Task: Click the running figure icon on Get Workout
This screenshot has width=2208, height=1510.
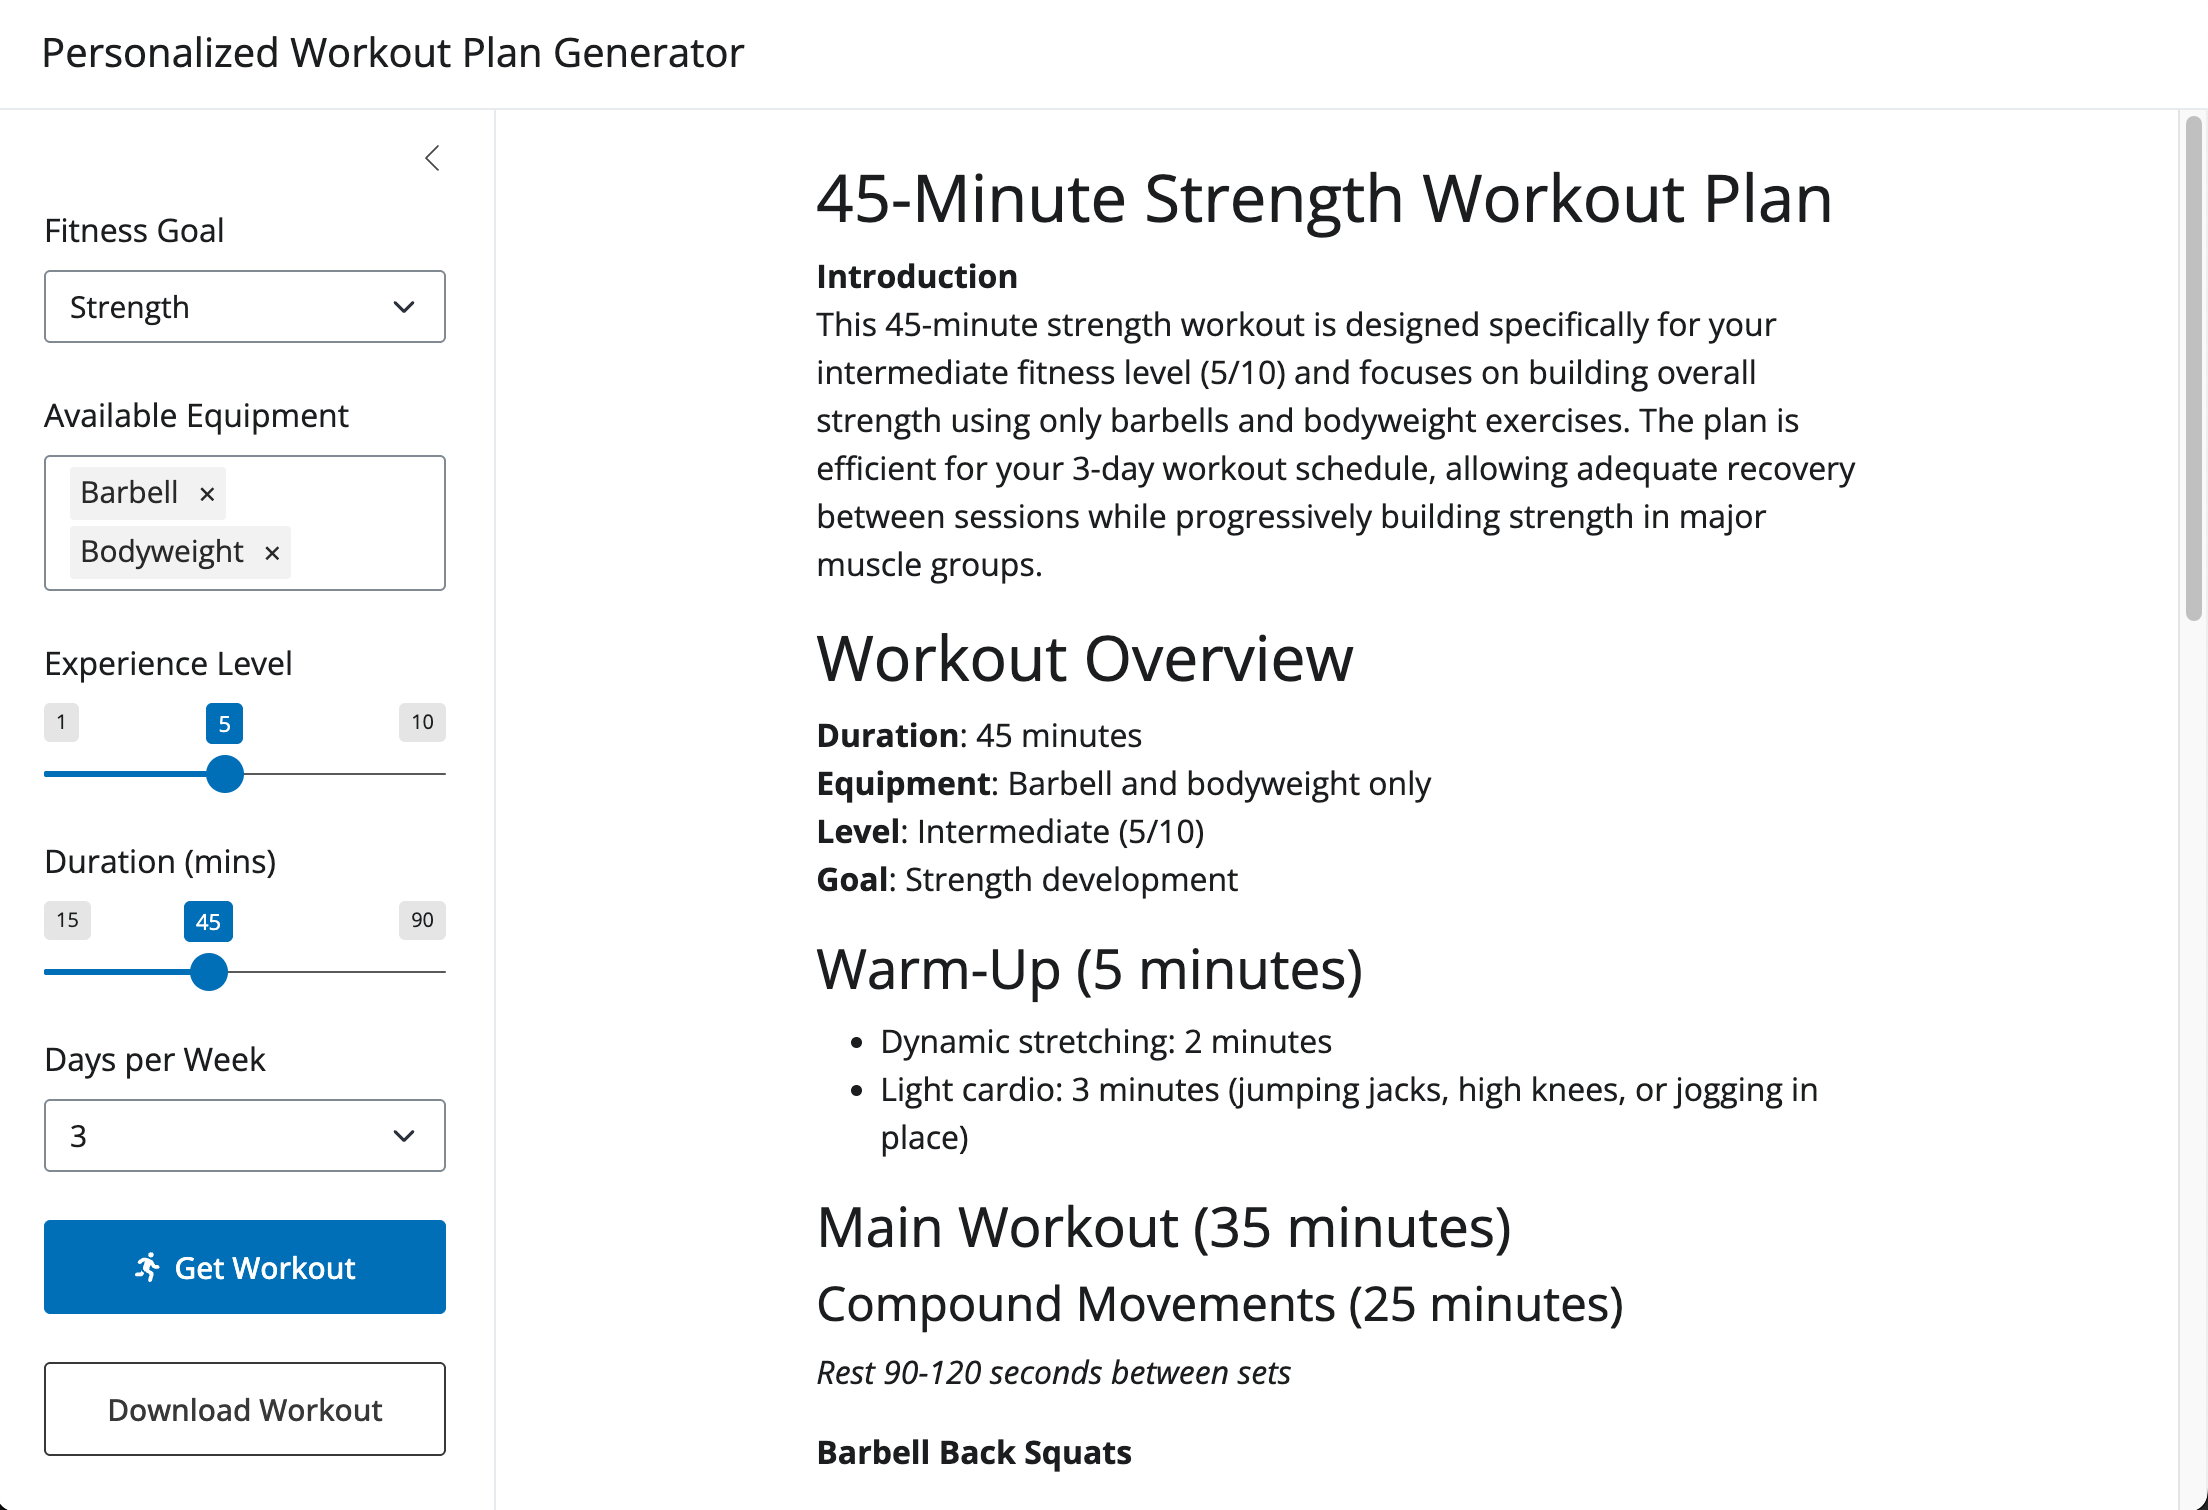Action: [x=147, y=1267]
